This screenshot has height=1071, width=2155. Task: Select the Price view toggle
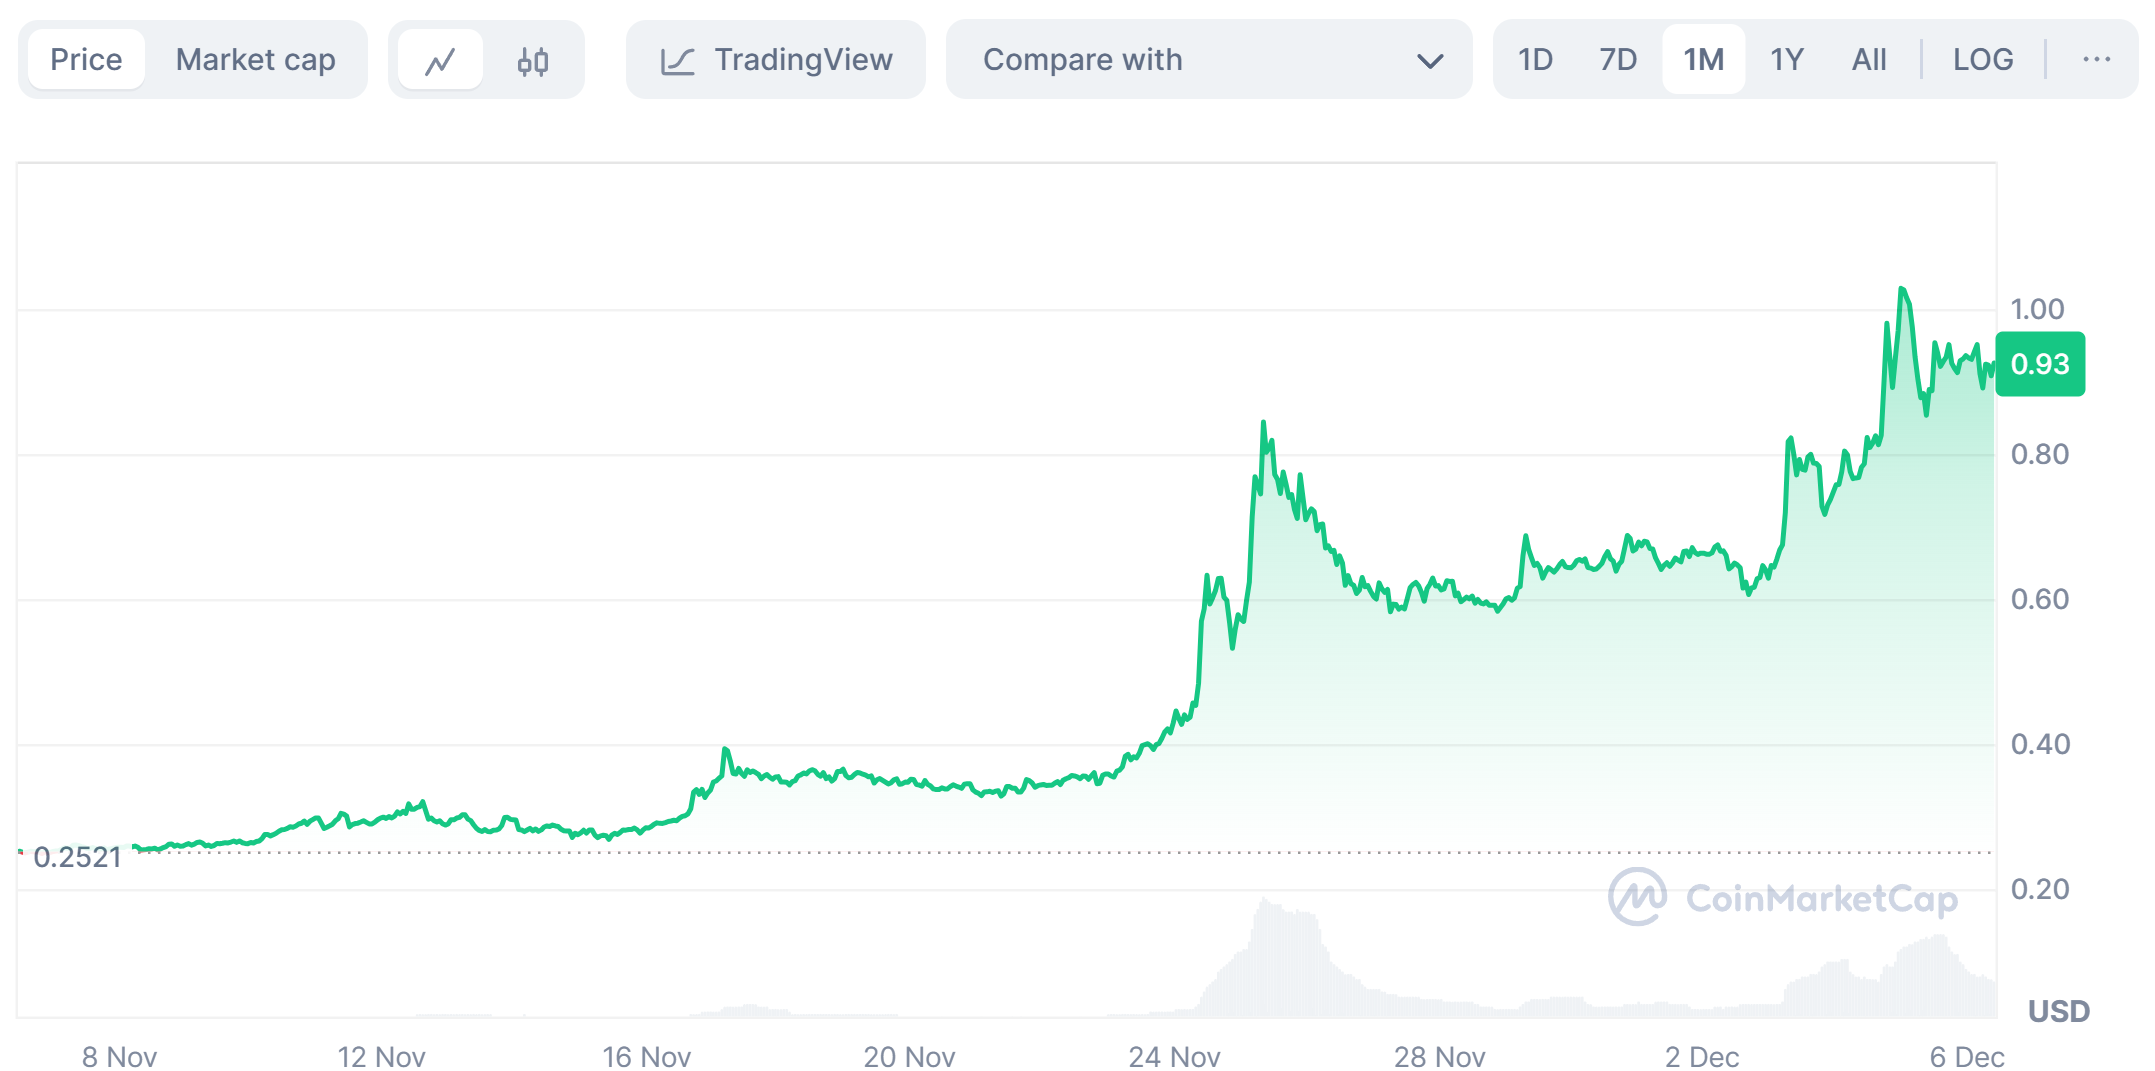pos(86,60)
